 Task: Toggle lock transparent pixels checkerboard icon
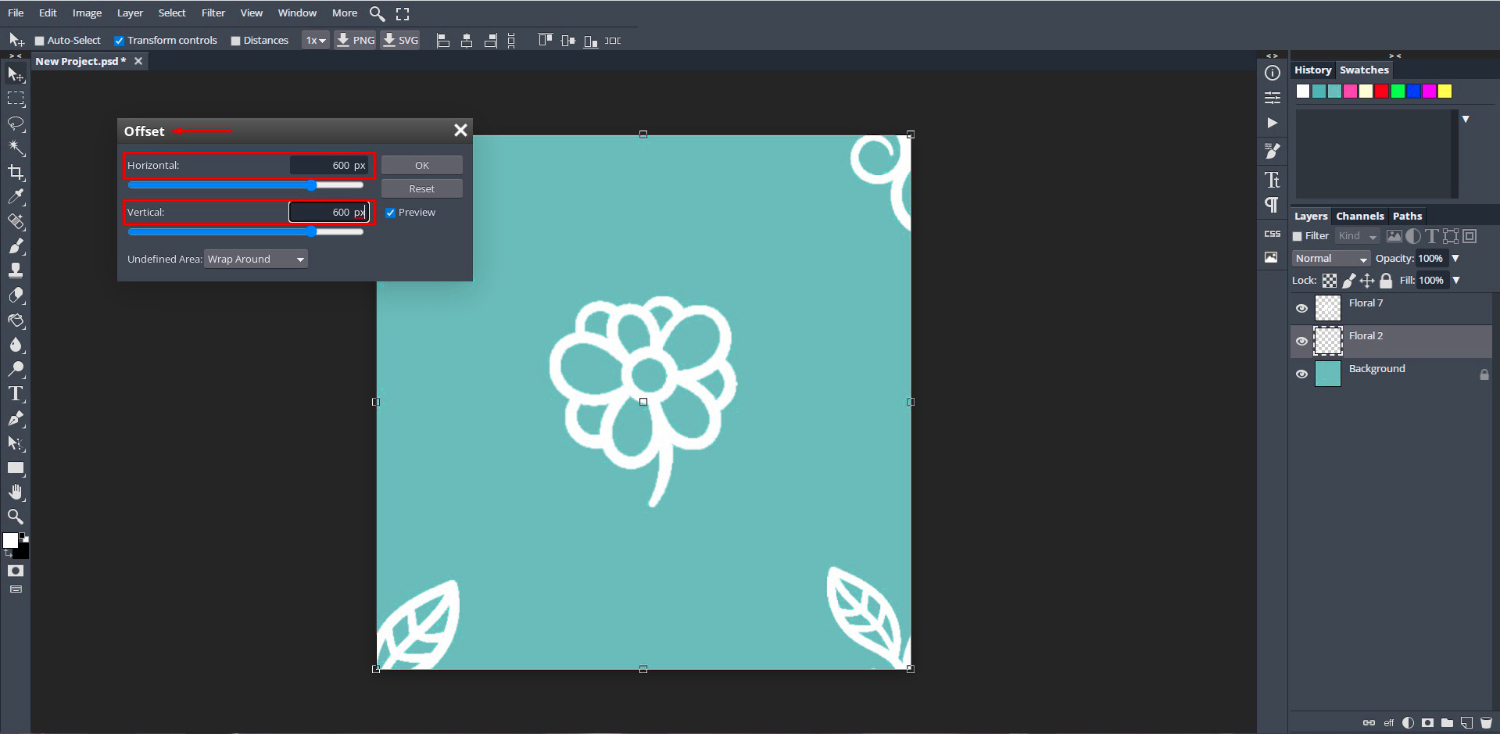tap(1330, 281)
